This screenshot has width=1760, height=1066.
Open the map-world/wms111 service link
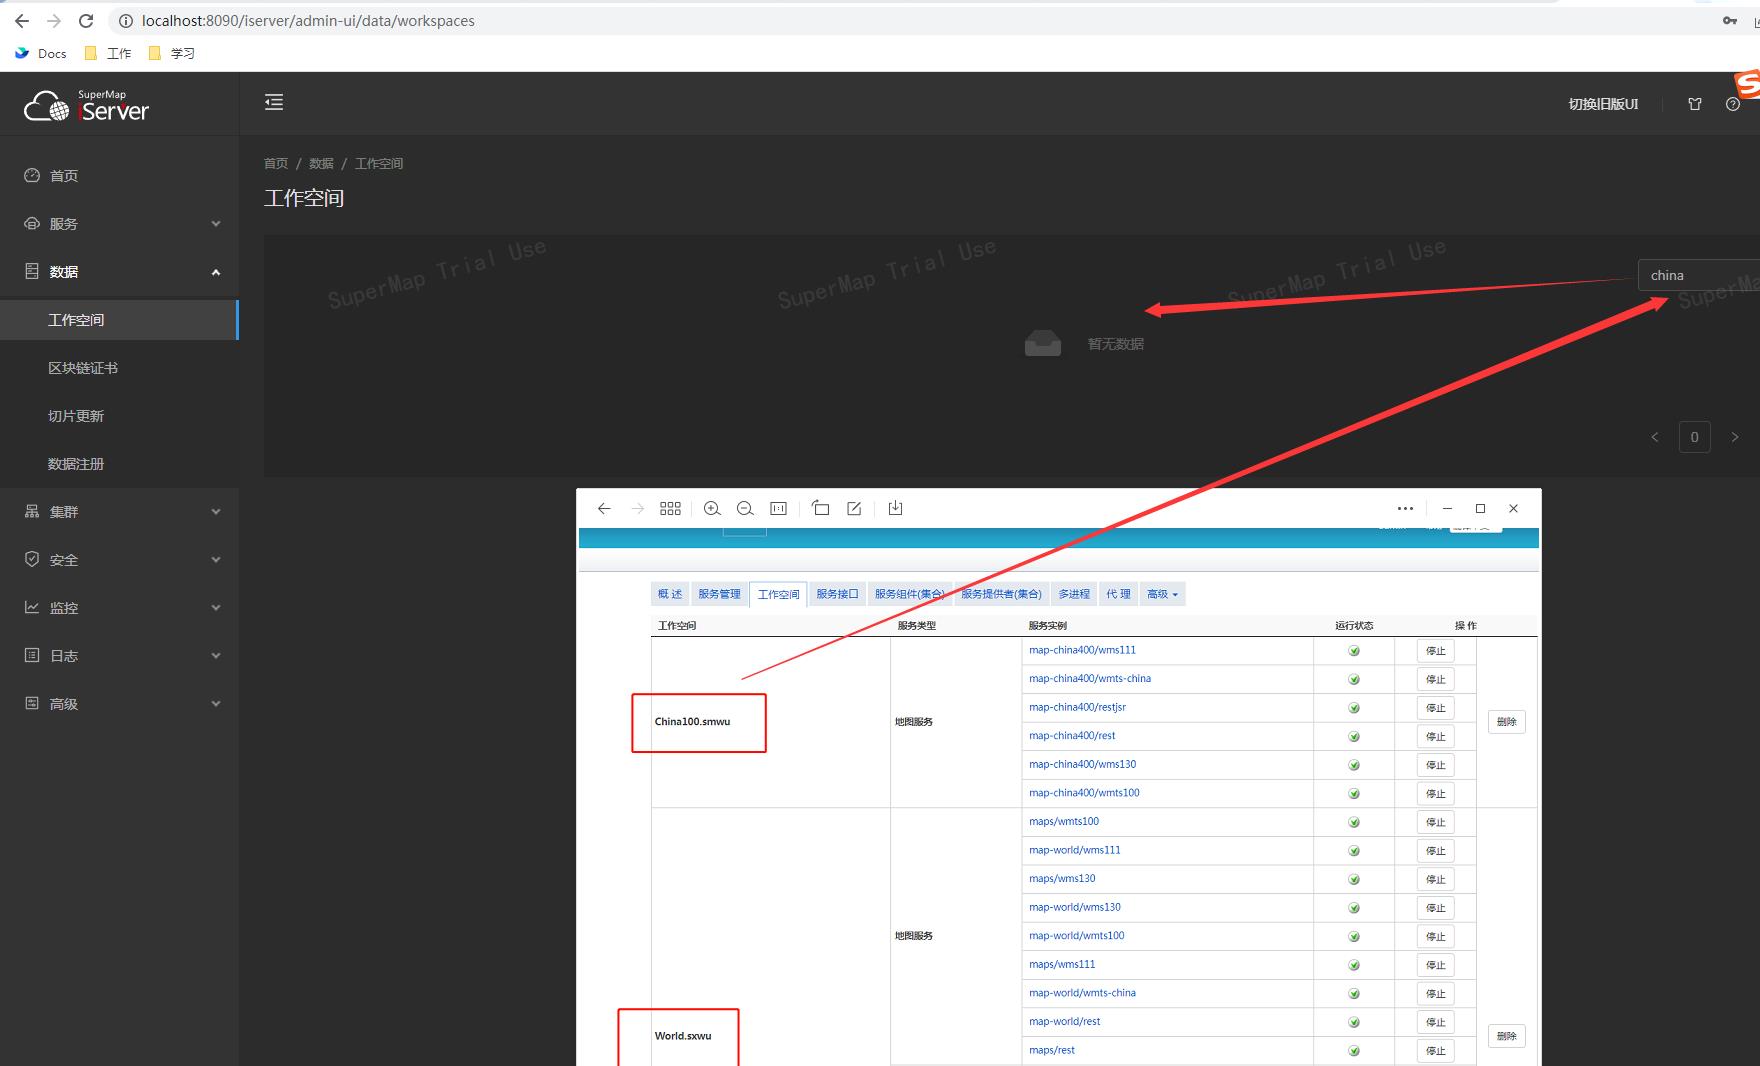tap(1075, 850)
